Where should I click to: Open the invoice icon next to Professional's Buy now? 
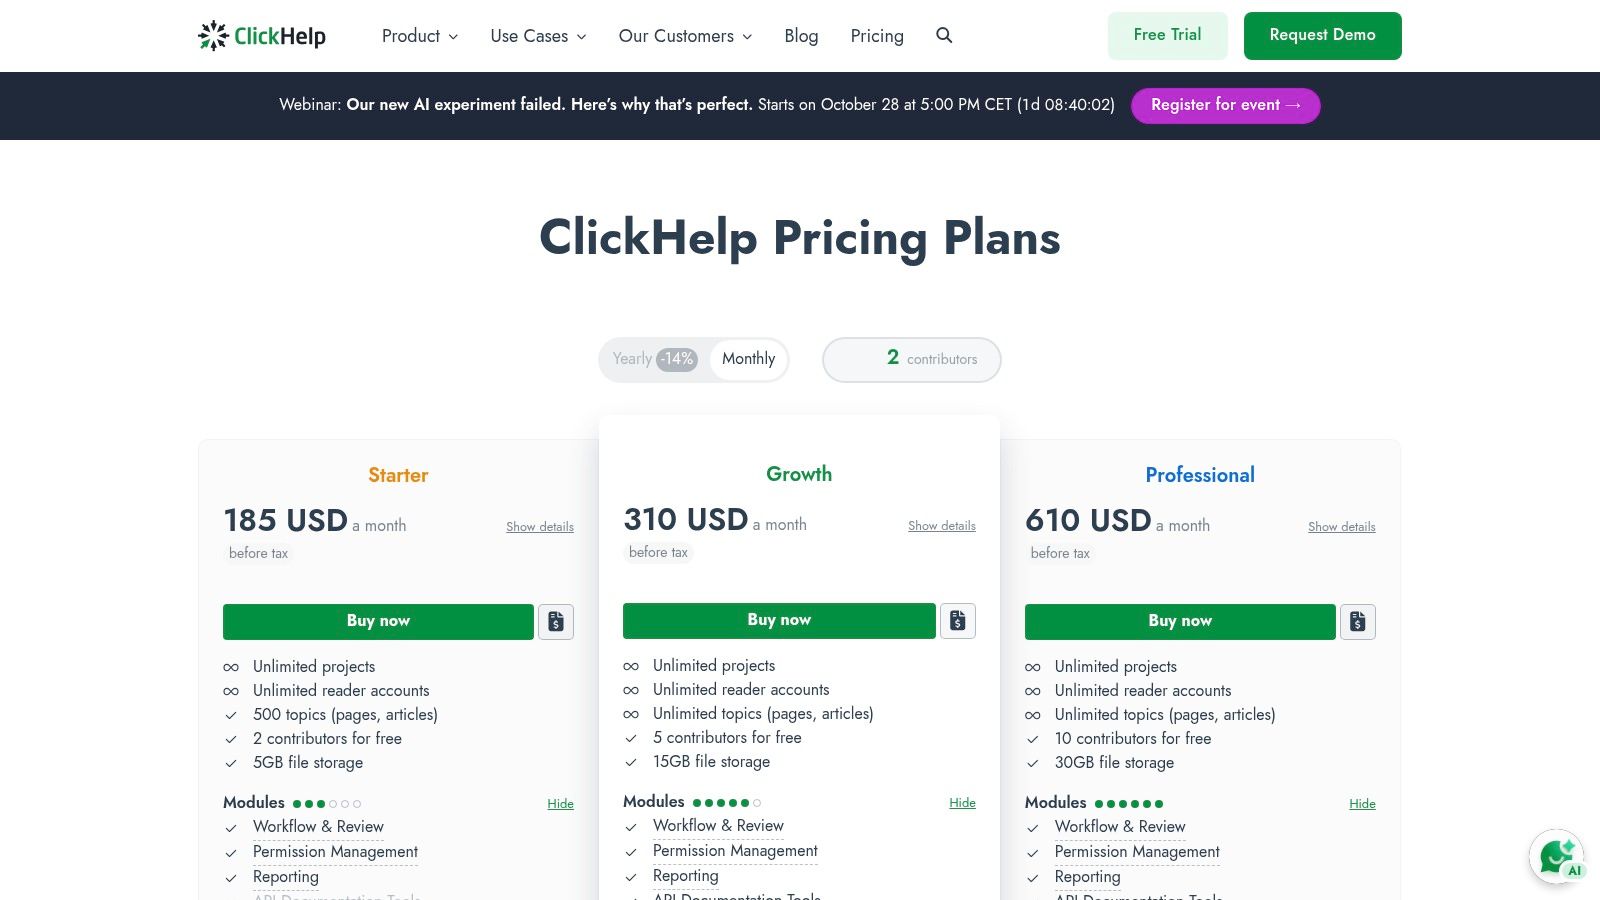[x=1358, y=621]
